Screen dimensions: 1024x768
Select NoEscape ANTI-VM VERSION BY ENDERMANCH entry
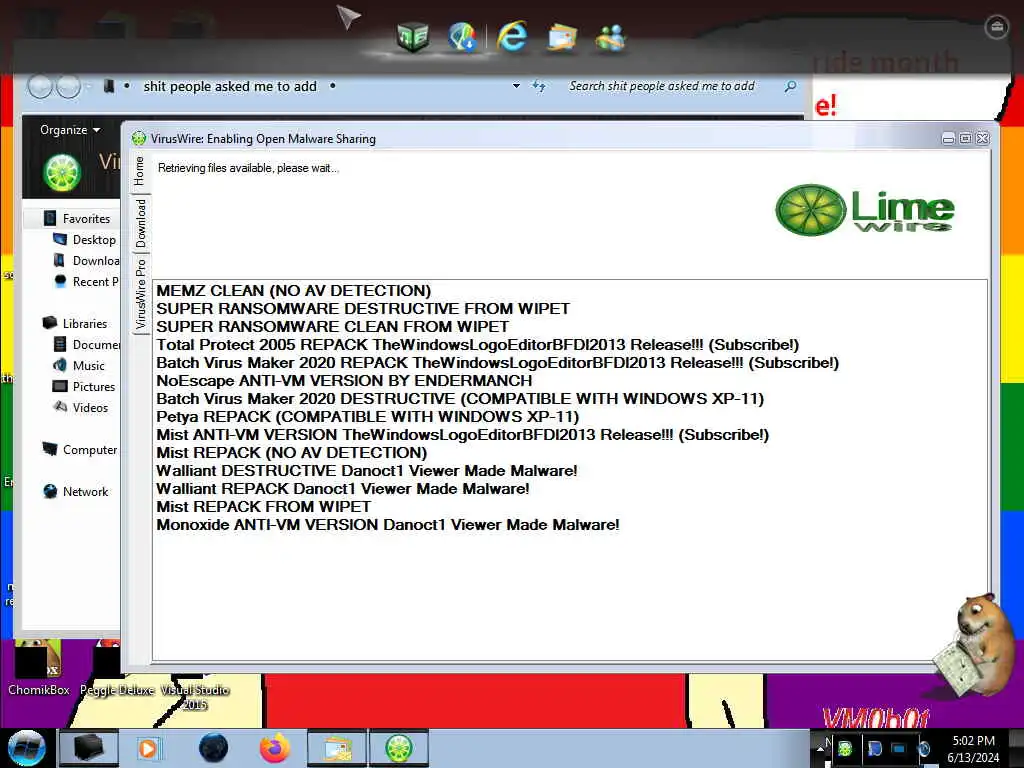pos(344,381)
